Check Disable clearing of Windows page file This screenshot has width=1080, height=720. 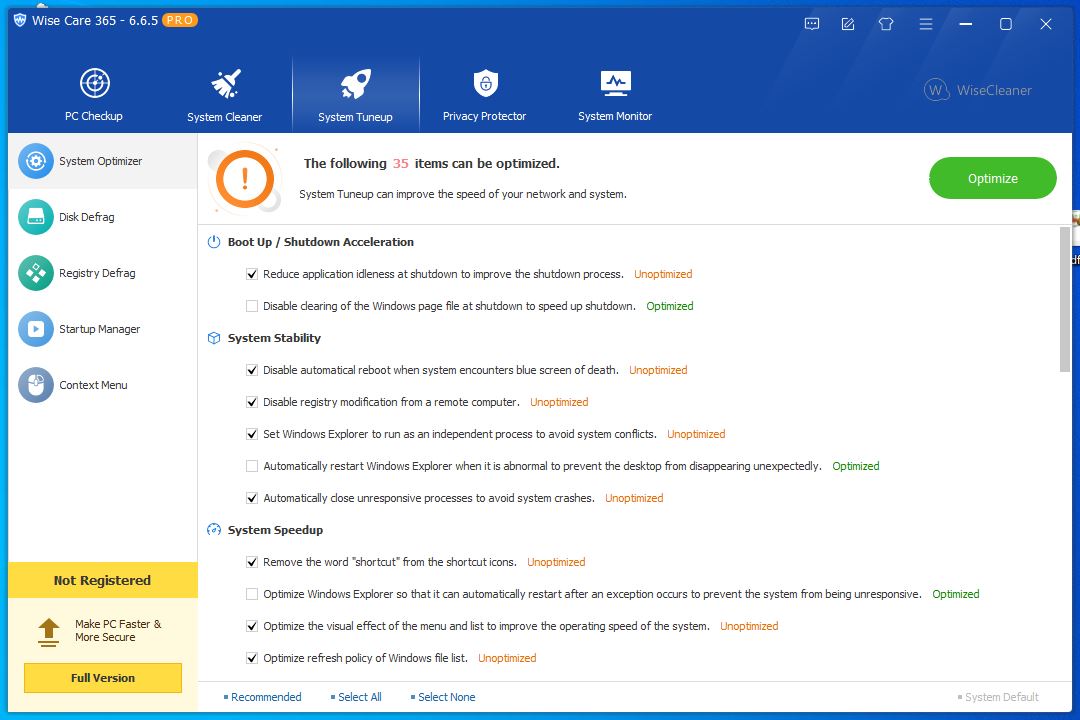[x=252, y=306]
